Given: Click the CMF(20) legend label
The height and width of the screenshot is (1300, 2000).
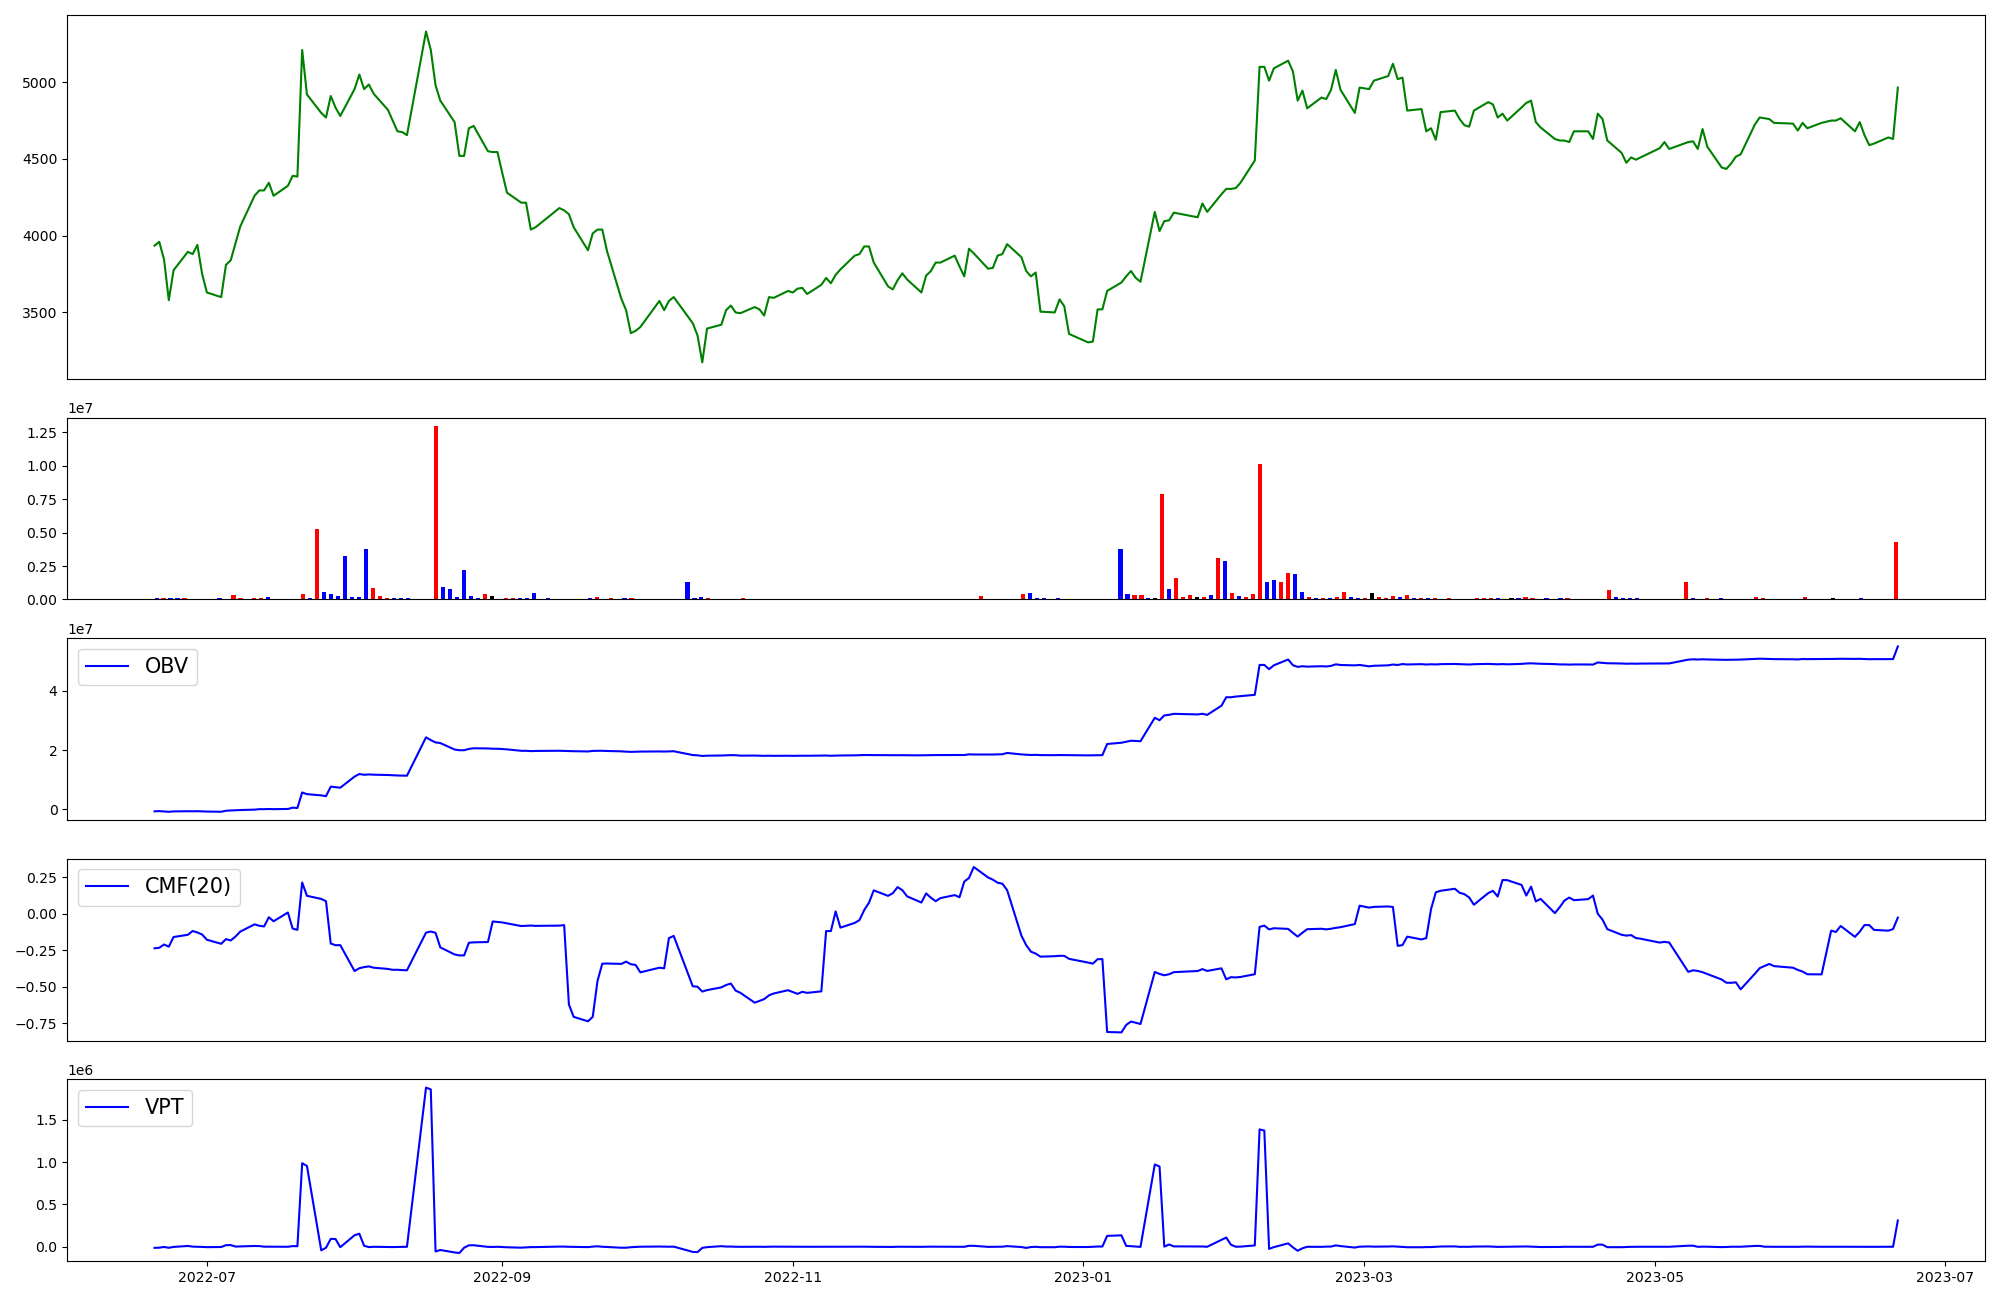Looking at the screenshot, I should (x=187, y=887).
